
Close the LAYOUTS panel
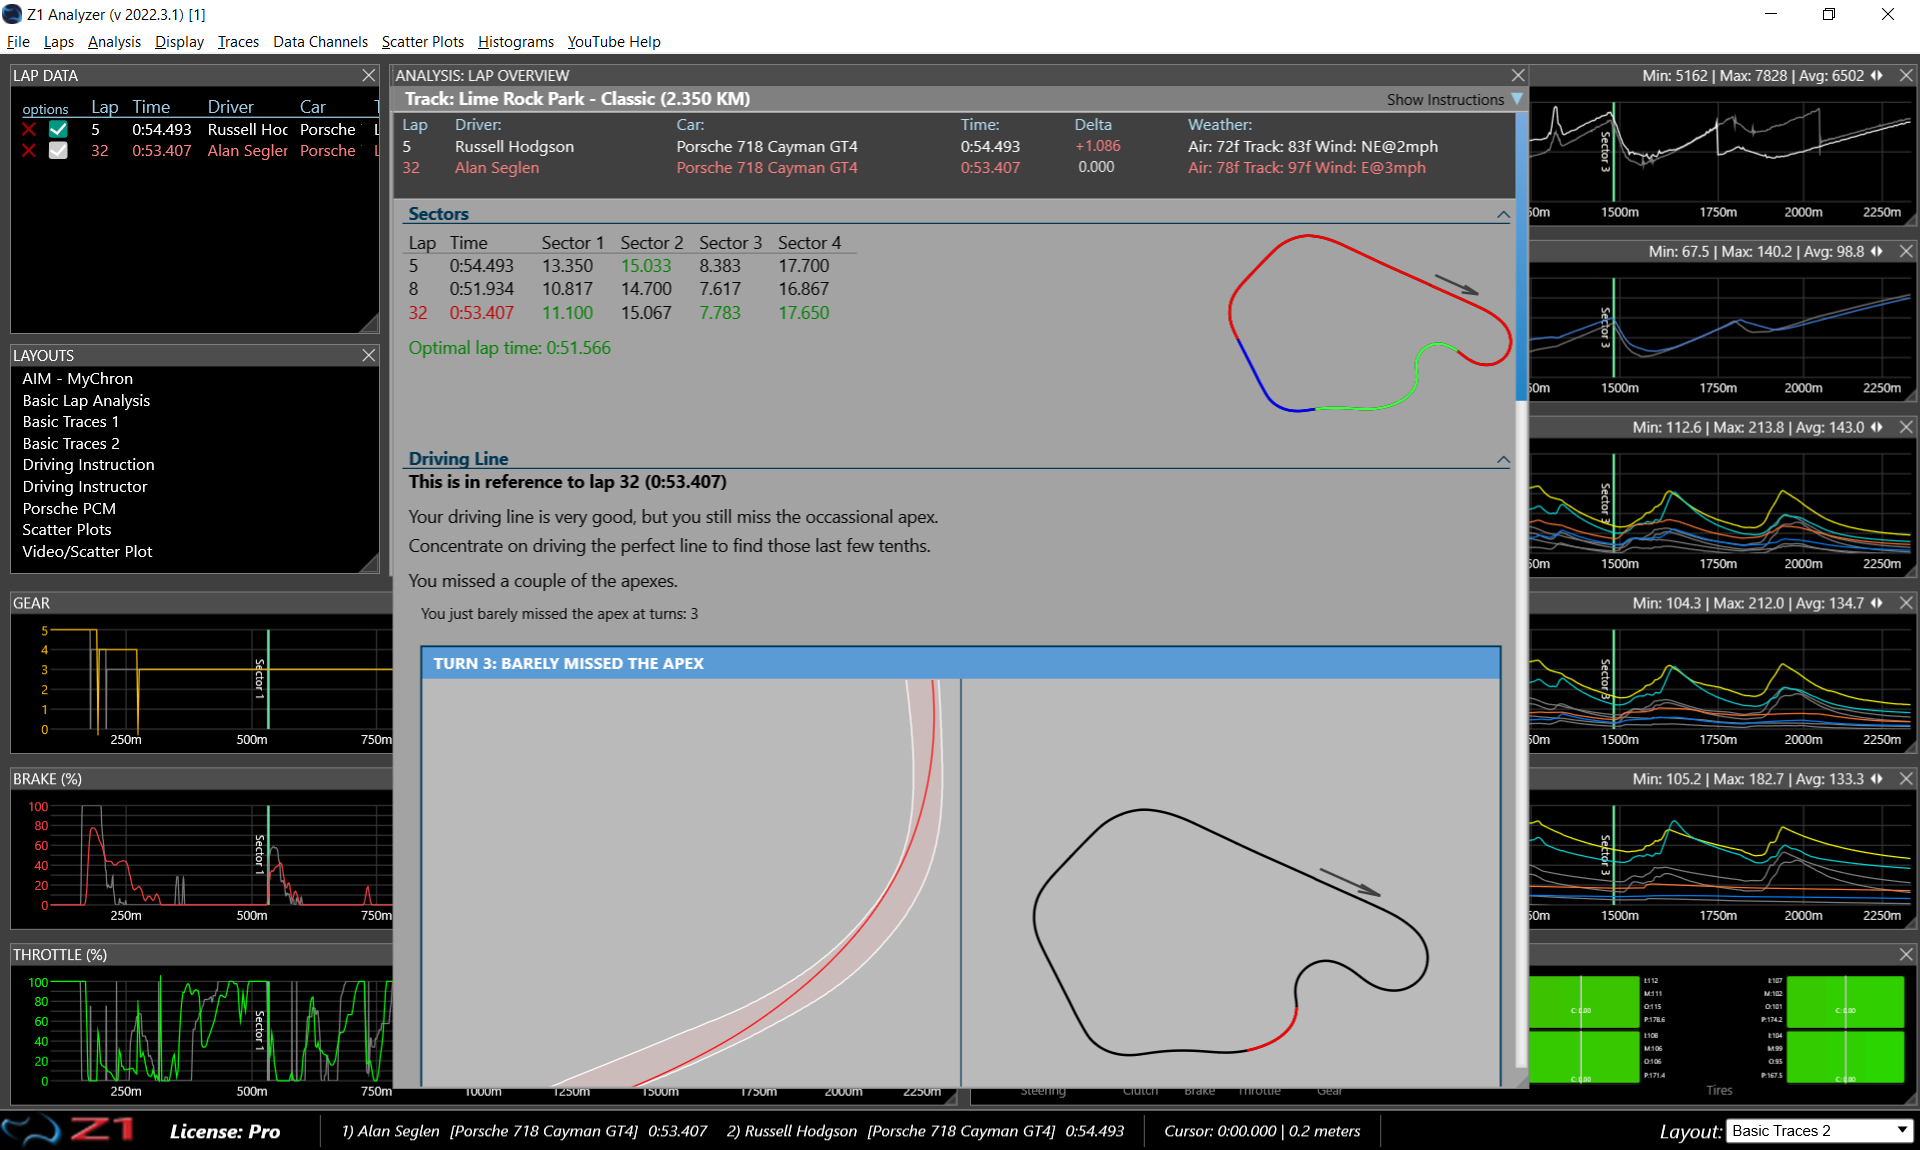click(368, 356)
